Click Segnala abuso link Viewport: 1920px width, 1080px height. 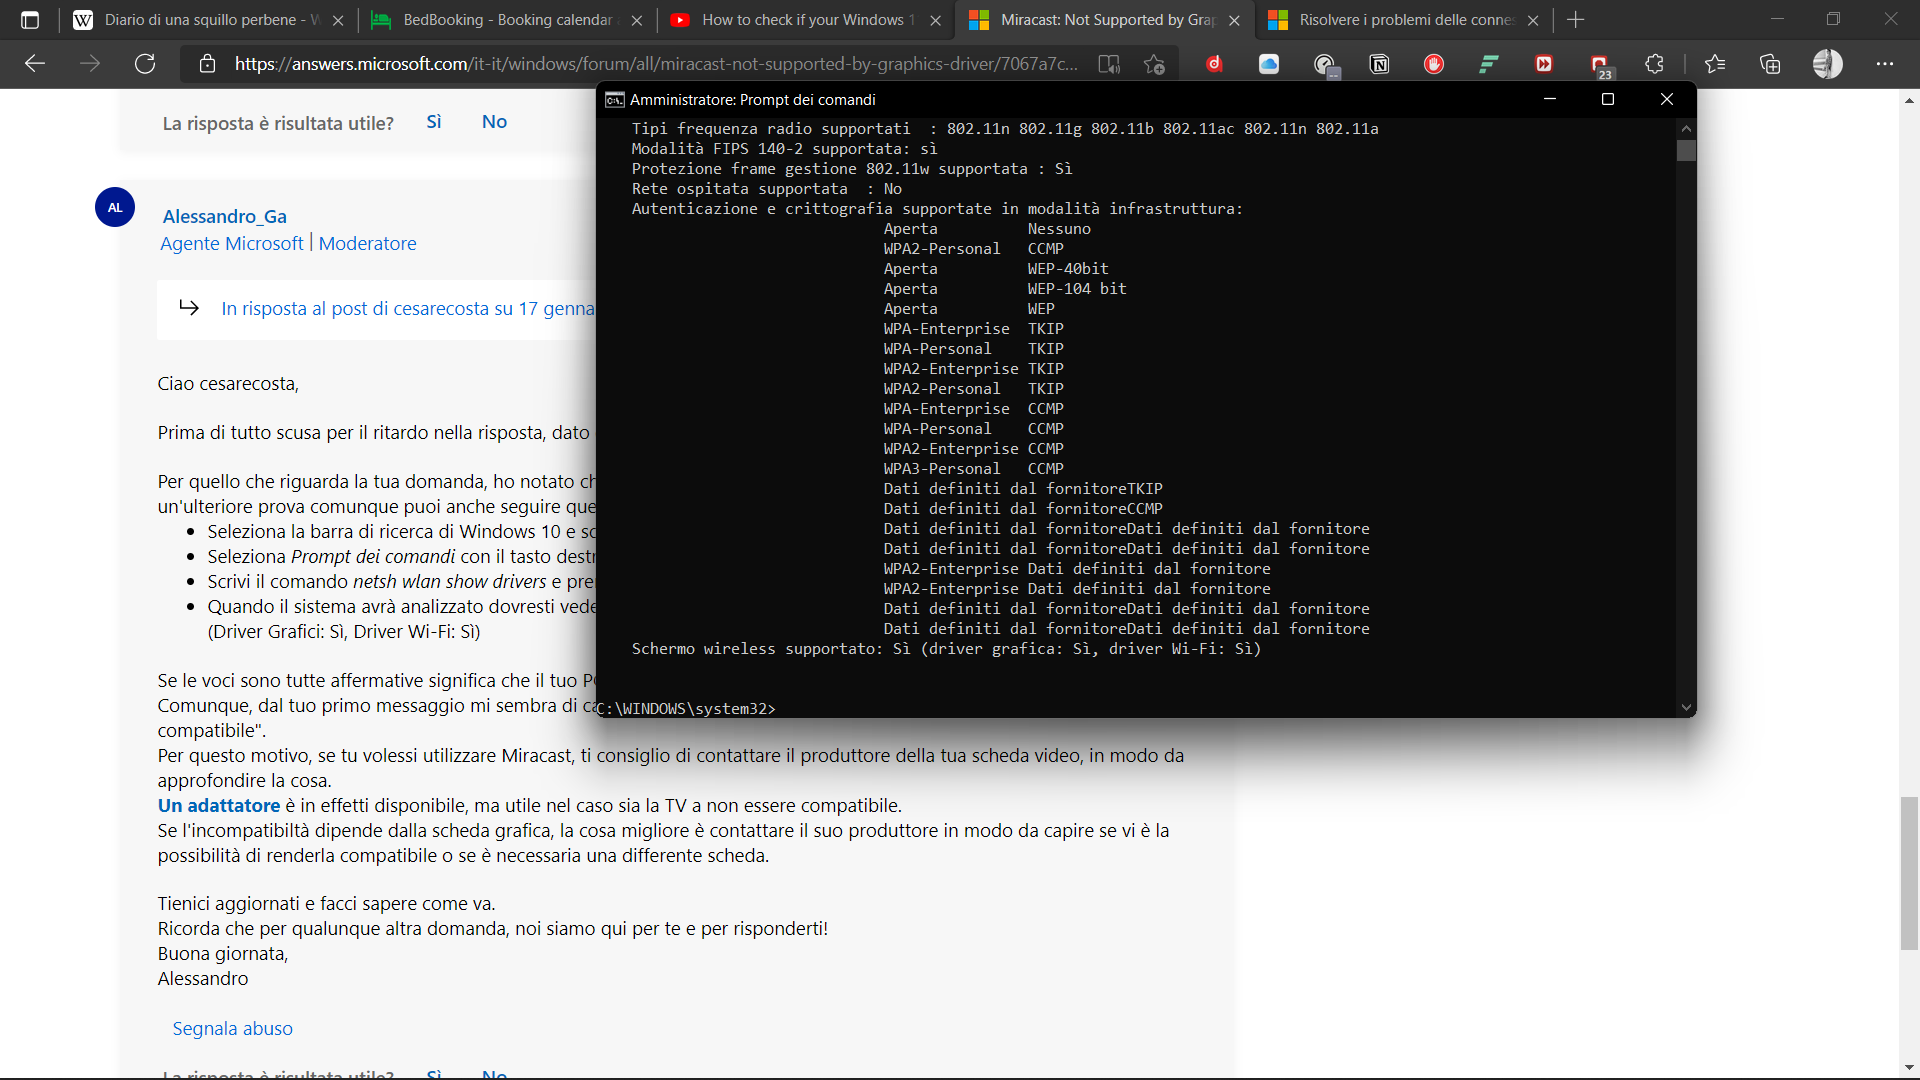(x=232, y=1028)
